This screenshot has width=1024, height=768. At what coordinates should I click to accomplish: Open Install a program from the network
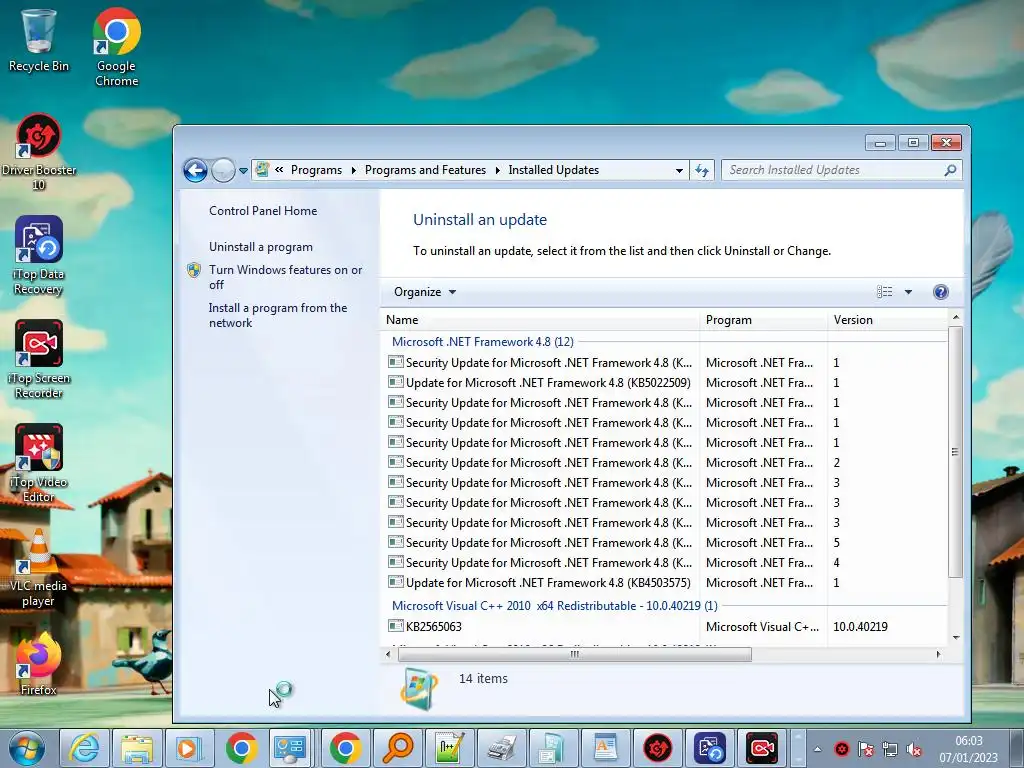(278, 315)
